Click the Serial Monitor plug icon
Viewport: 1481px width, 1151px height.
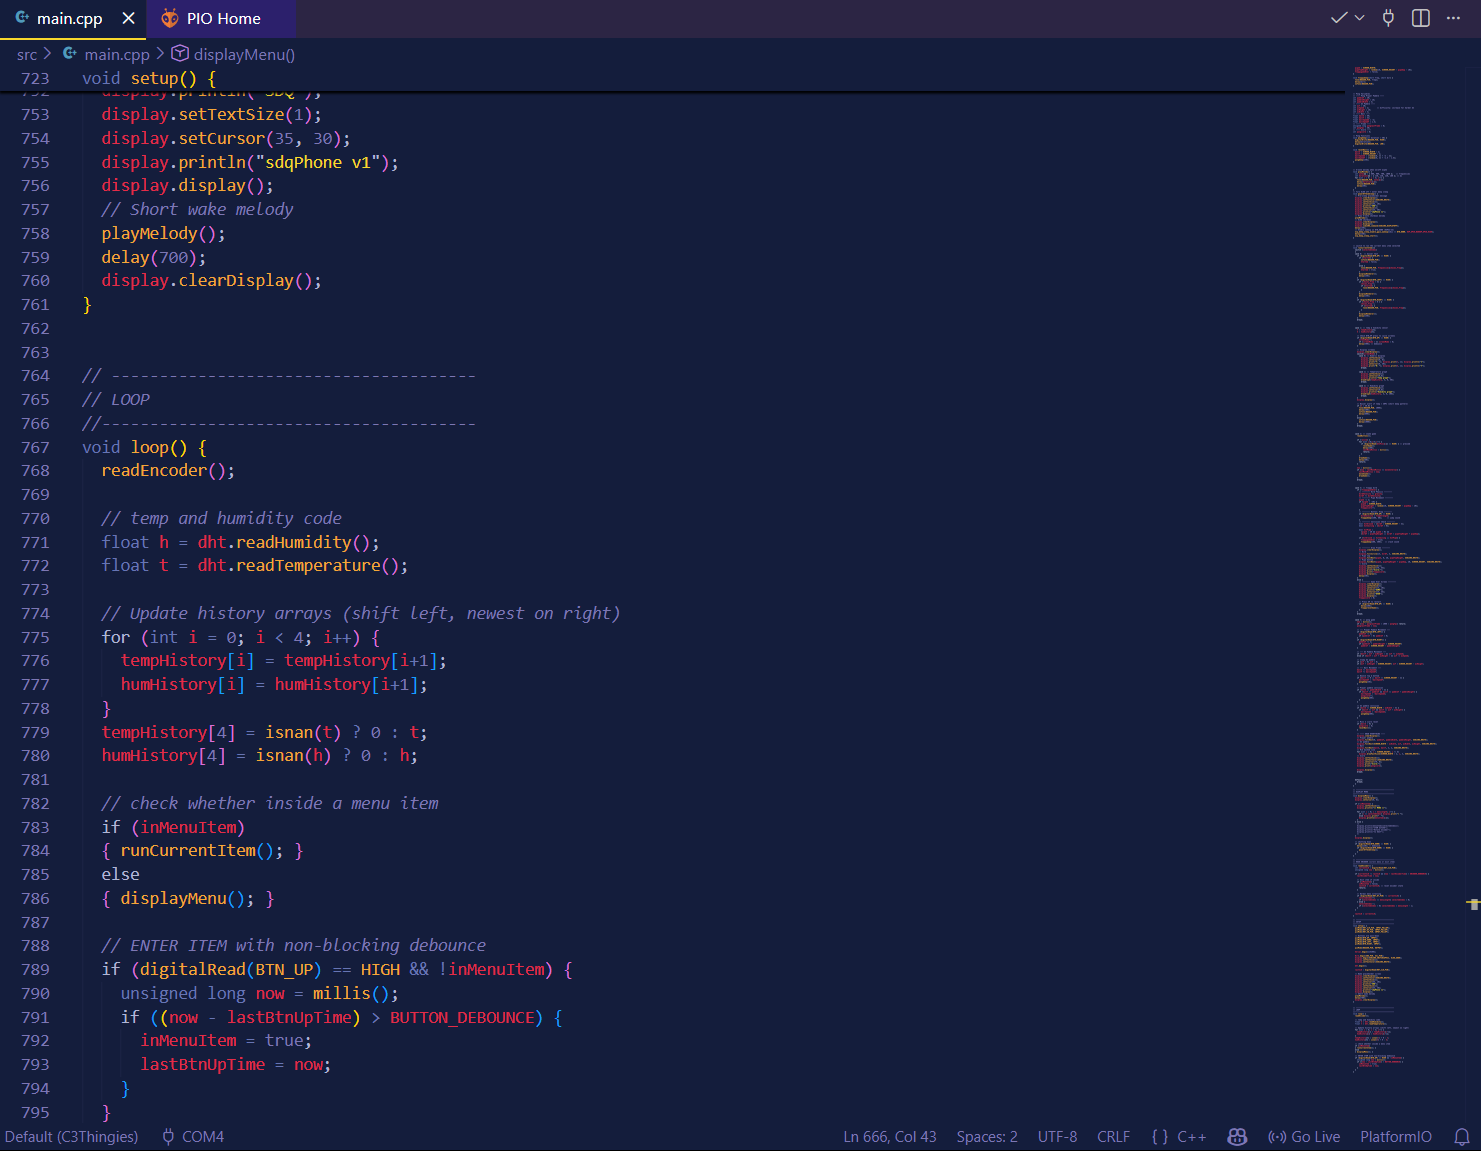(1388, 18)
